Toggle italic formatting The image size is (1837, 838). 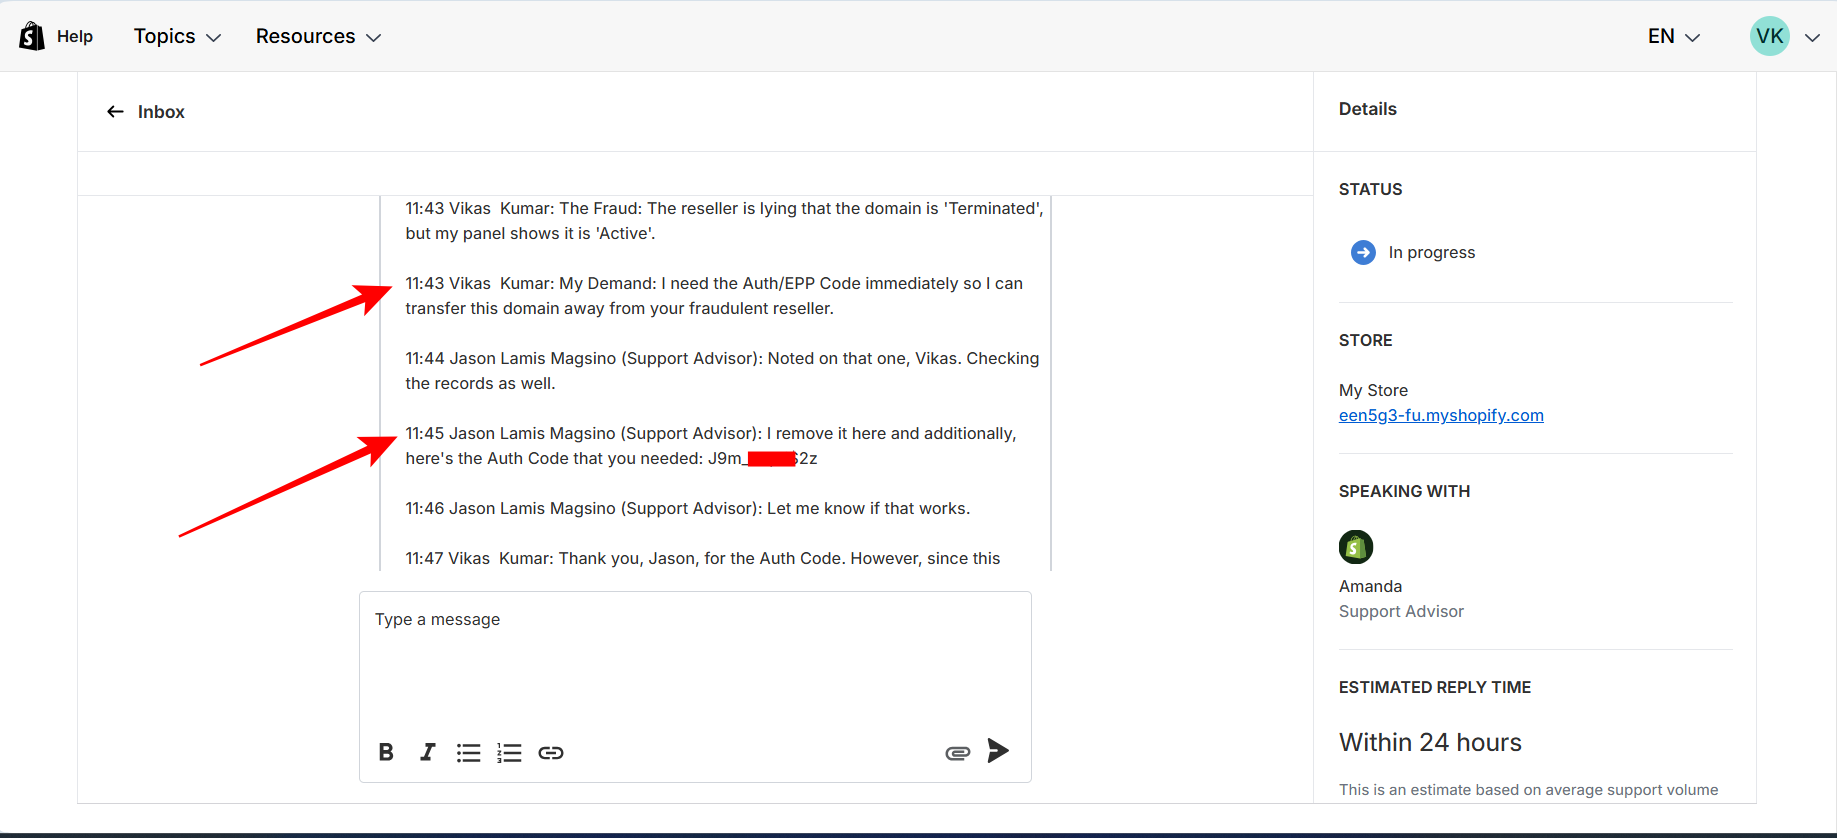pos(427,752)
